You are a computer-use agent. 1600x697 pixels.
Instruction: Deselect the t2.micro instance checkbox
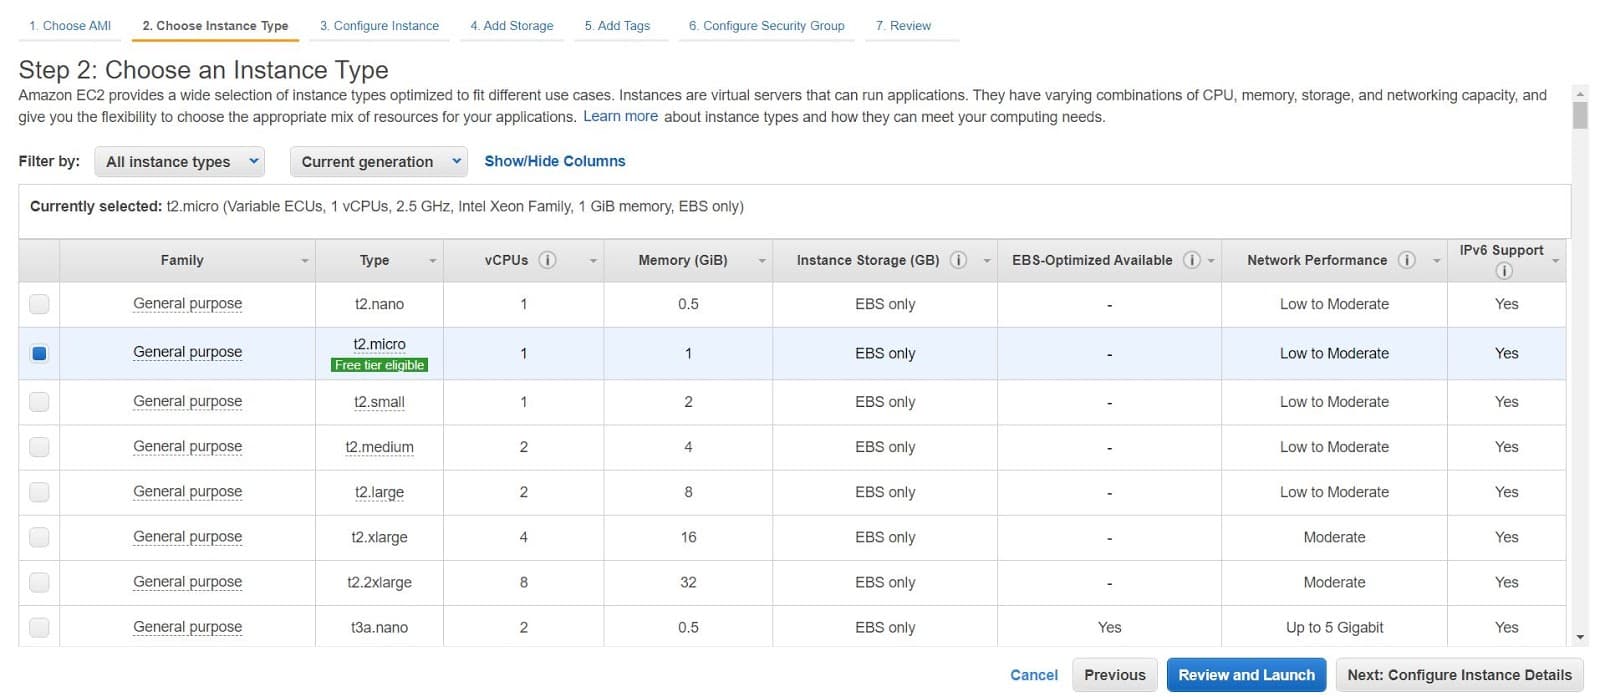coord(39,353)
